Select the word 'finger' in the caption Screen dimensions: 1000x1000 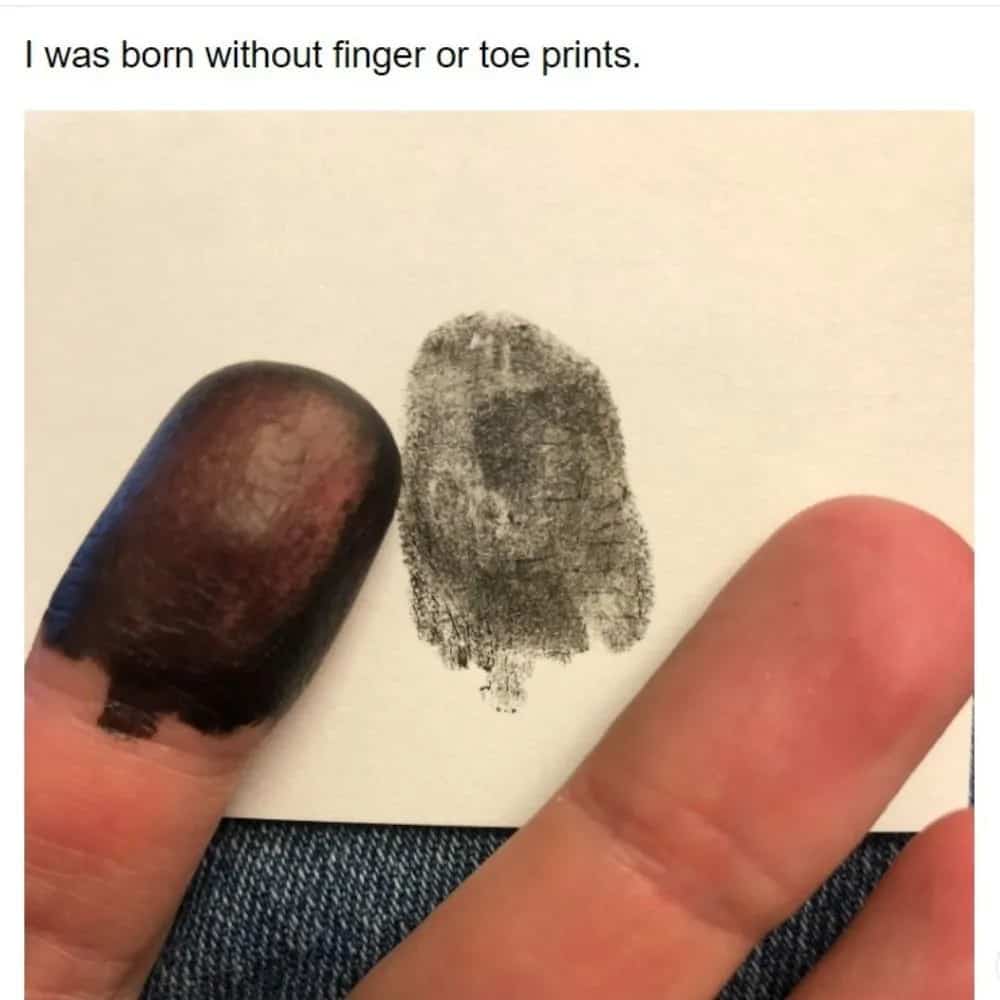[x=378, y=57]
